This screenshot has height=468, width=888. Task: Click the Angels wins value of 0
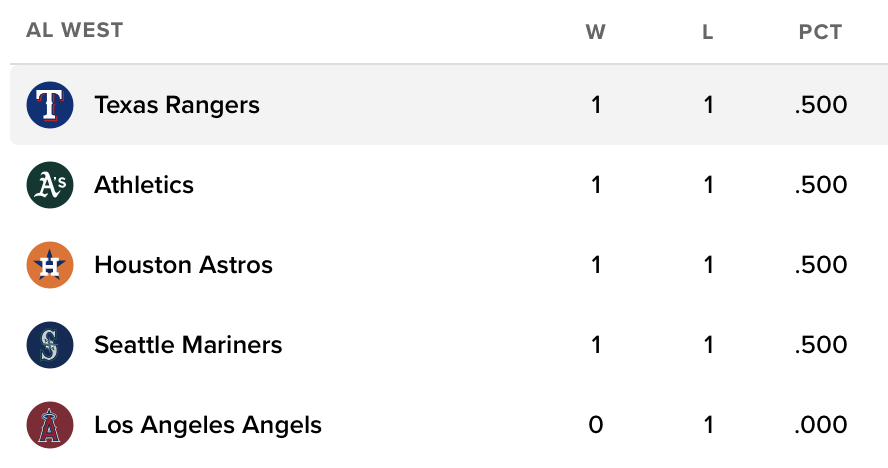tap(596, 425)
